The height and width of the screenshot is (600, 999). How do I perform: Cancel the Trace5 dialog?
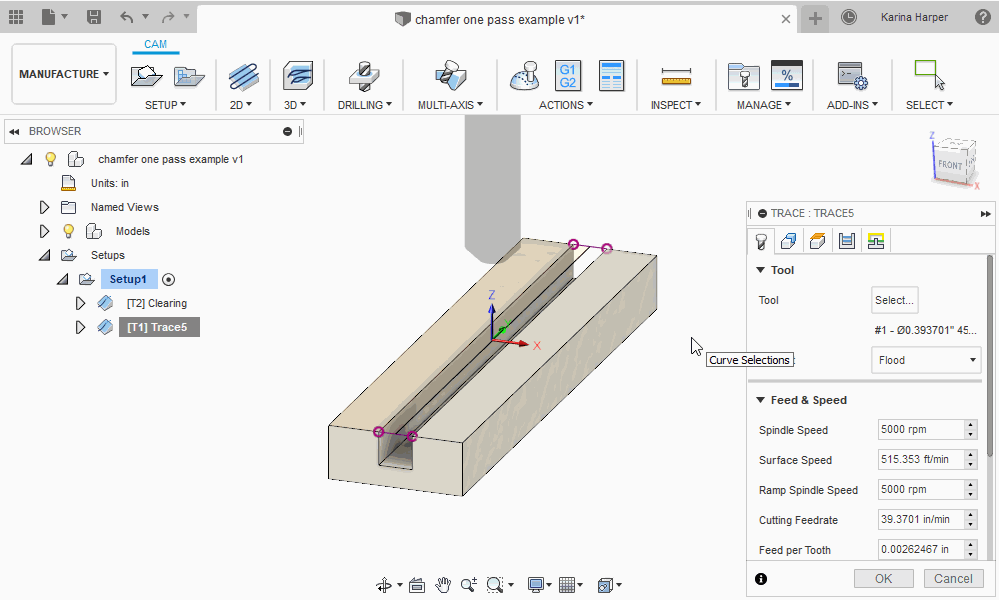tap(952, 578)
